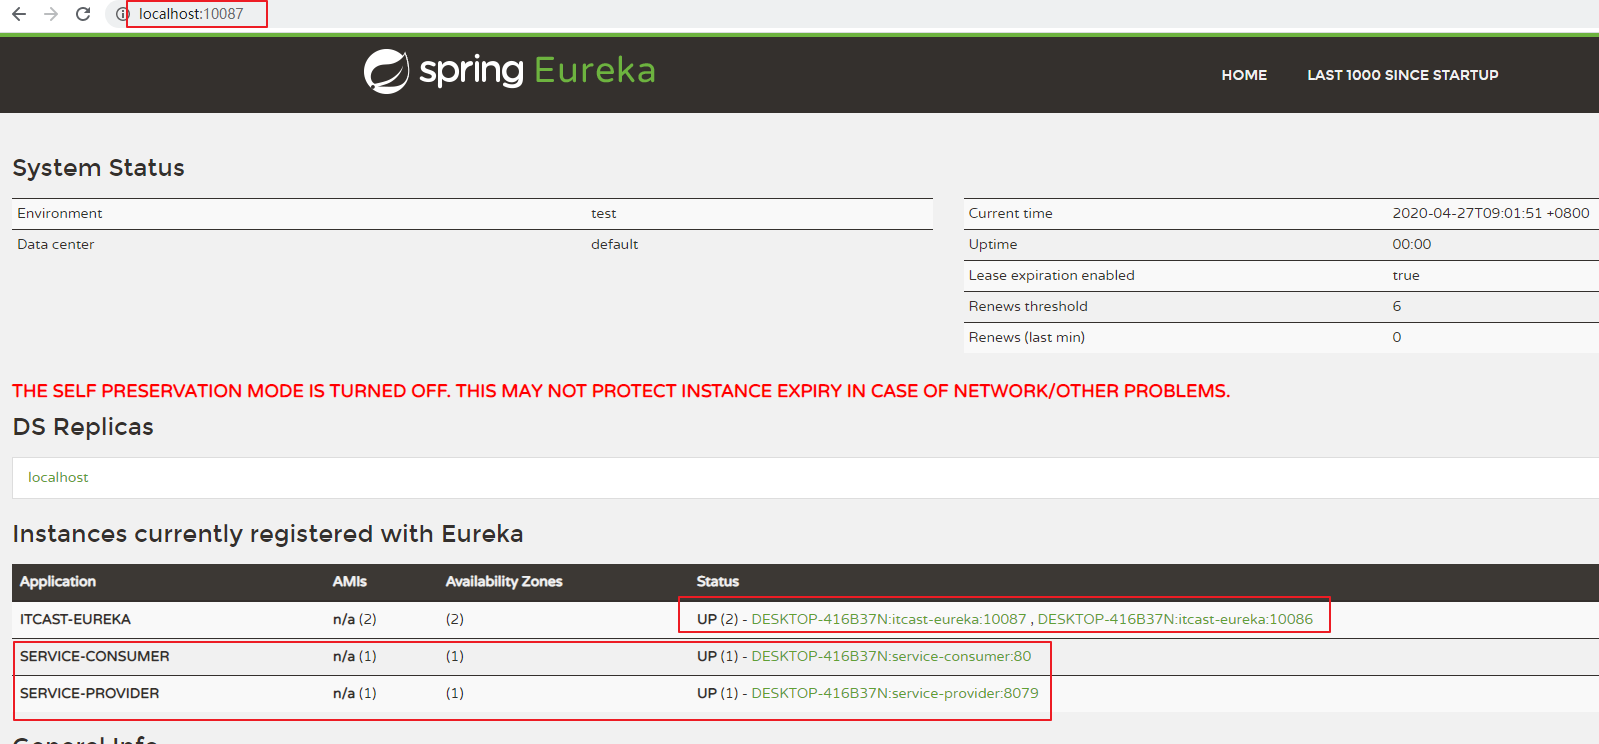Open the site info icon in address bar

(x=122, y=14)
